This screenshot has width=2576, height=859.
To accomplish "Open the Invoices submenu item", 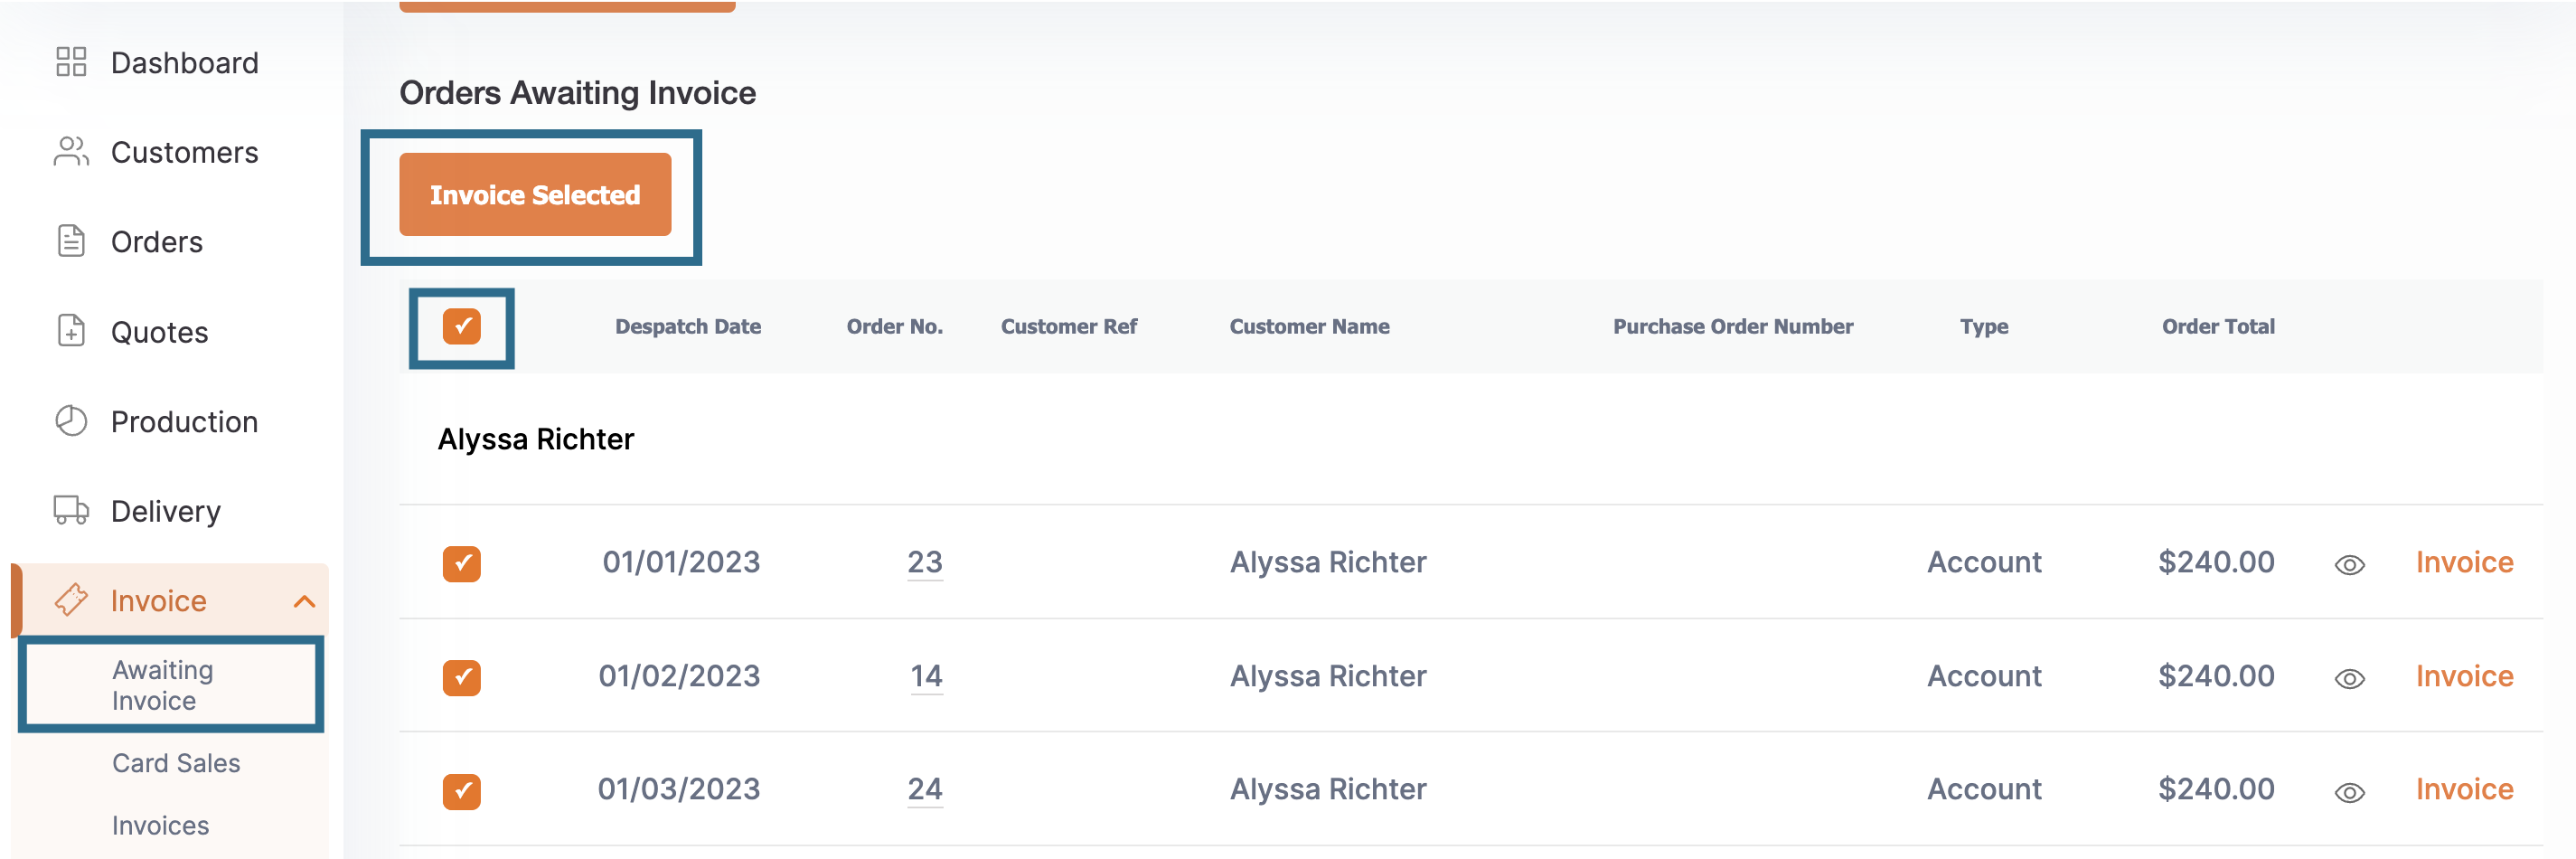I will coord(160,825).
